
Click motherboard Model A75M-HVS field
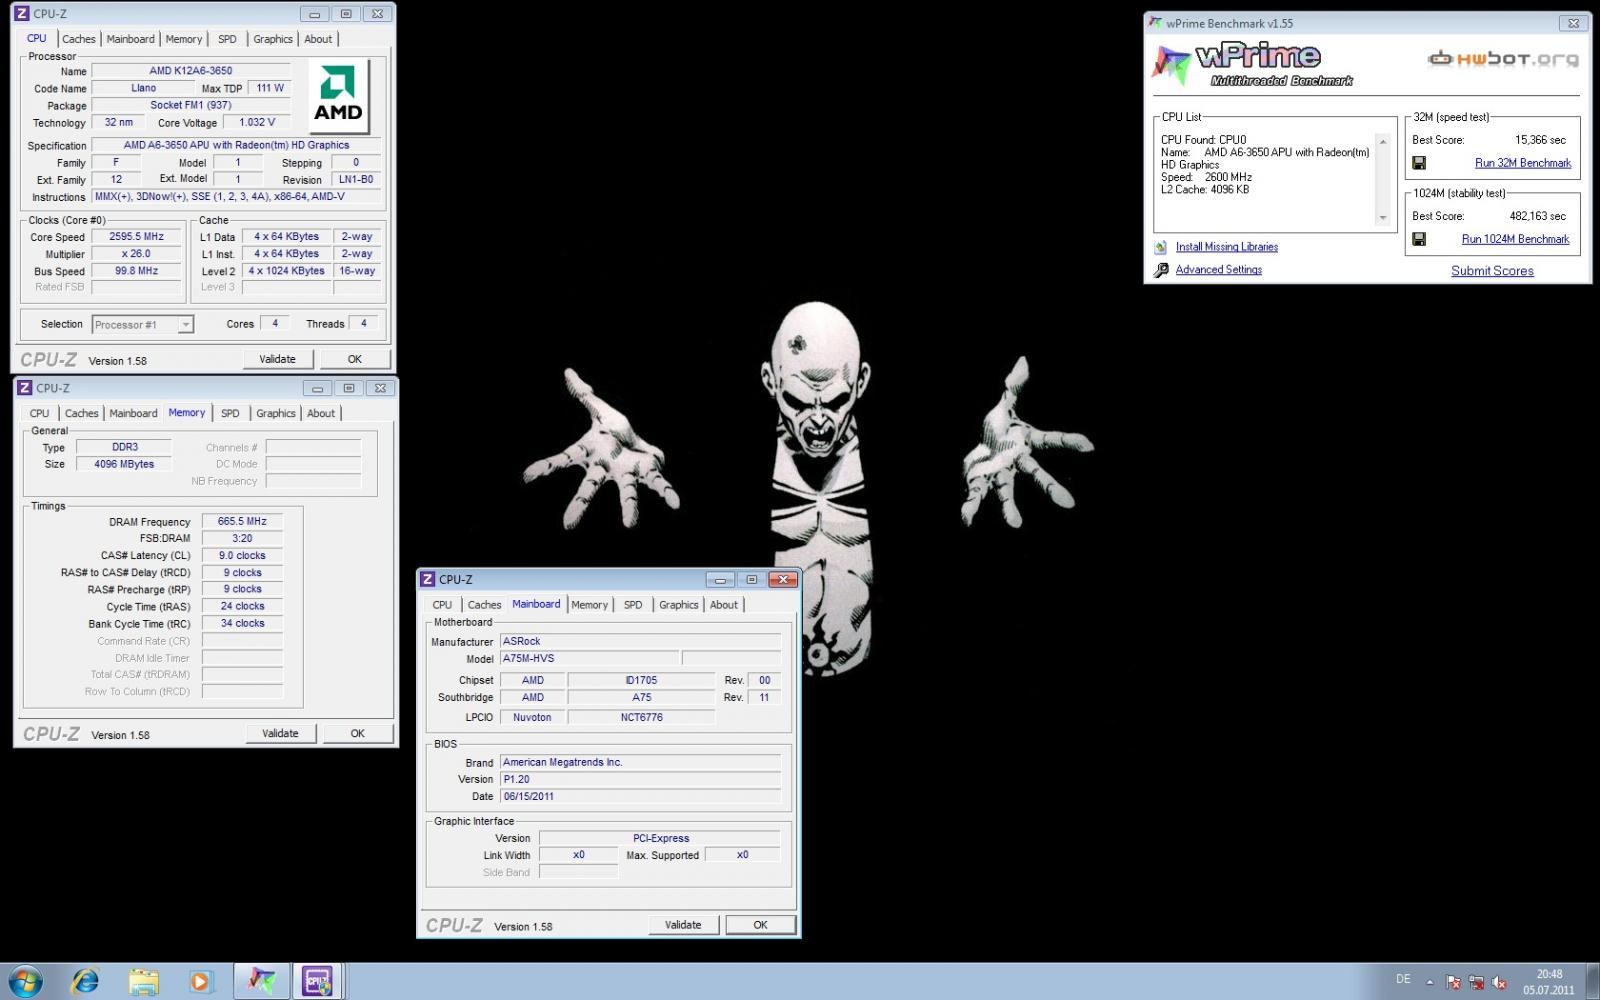(589, 658)
